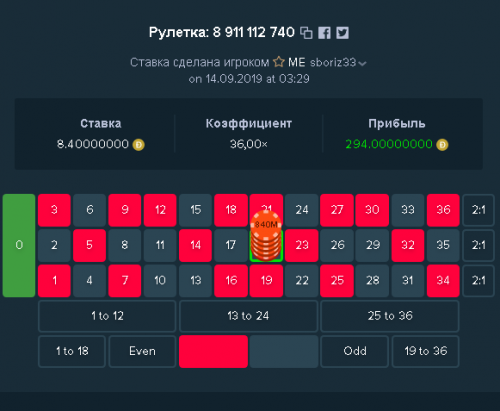Select roulette number 35
Image resolution: width=500 pixels, height=411 pixels.
tap(443, 245)
